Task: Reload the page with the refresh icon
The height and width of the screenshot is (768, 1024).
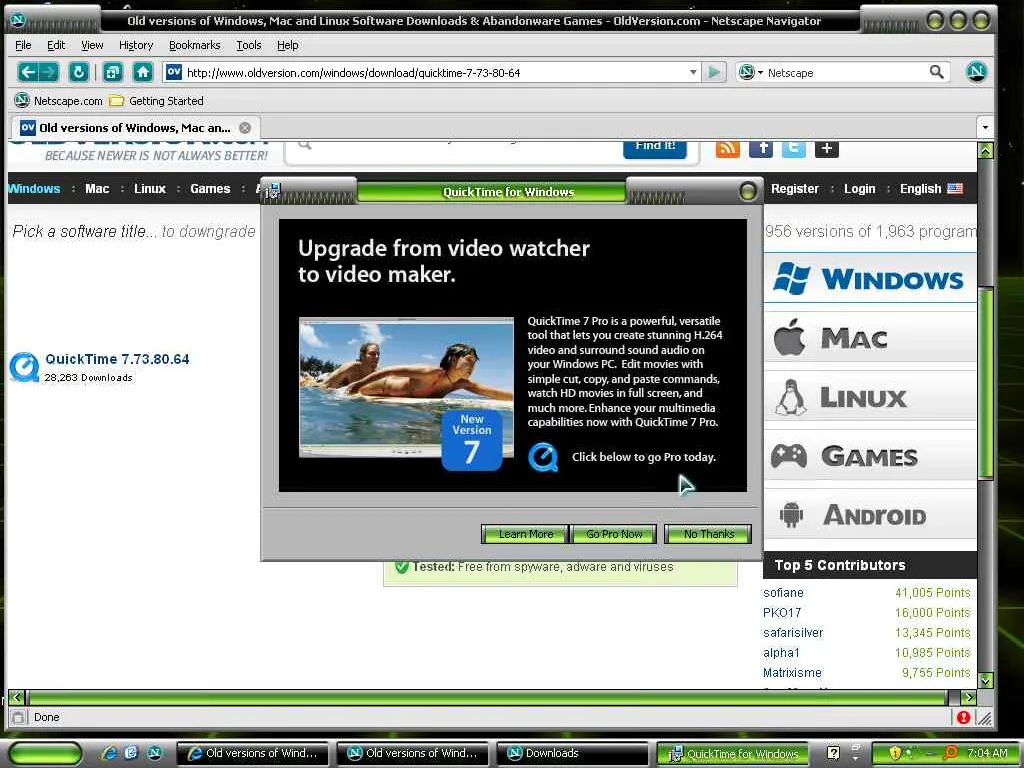Action: click(x=78, y=72)
